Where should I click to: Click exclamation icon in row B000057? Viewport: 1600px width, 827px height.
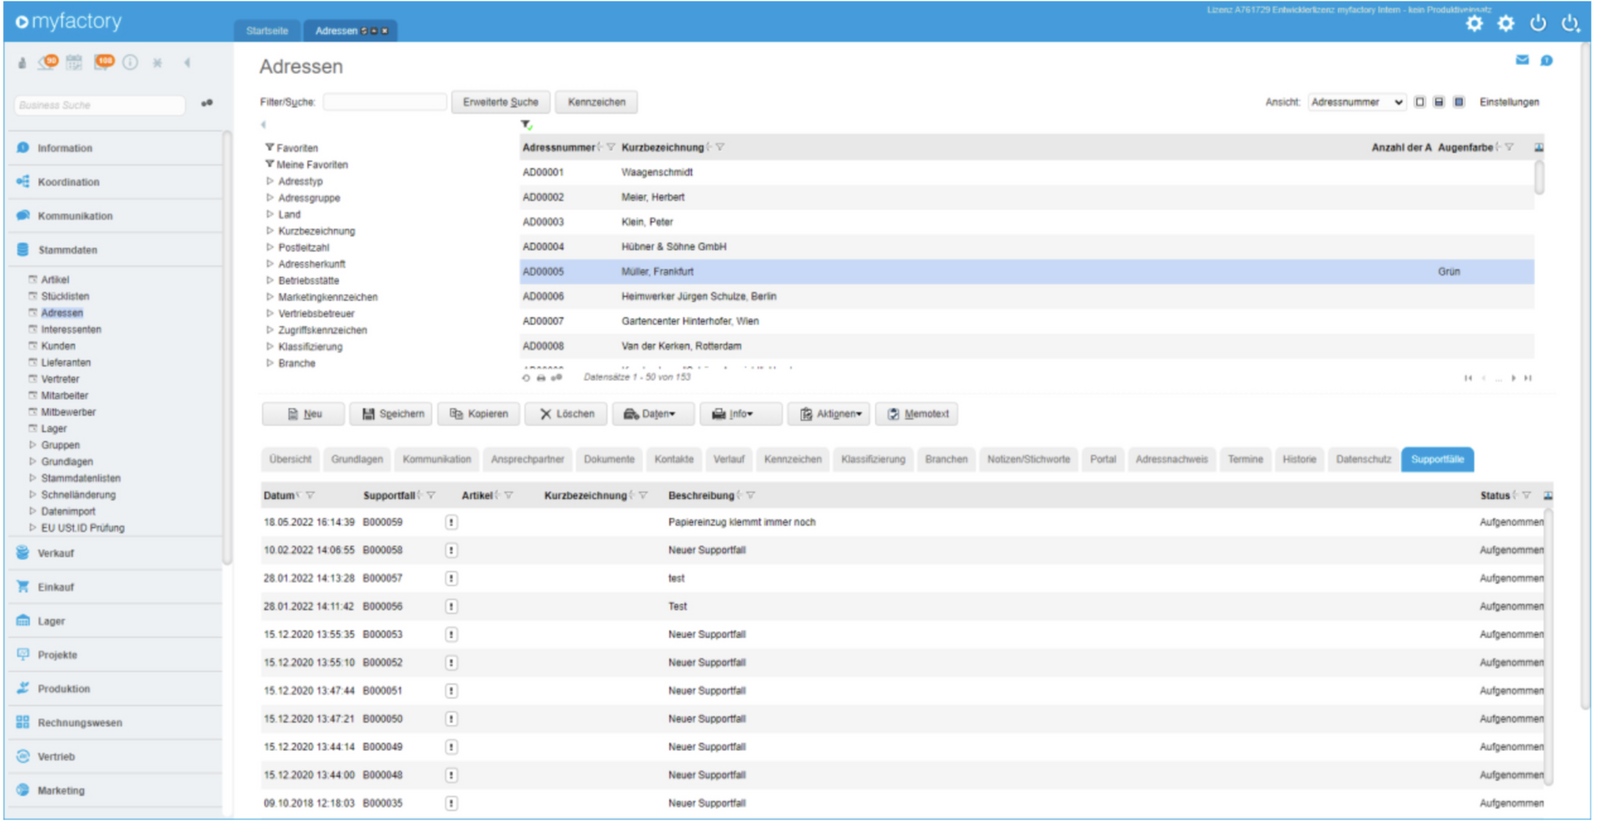tap(451, 578)
